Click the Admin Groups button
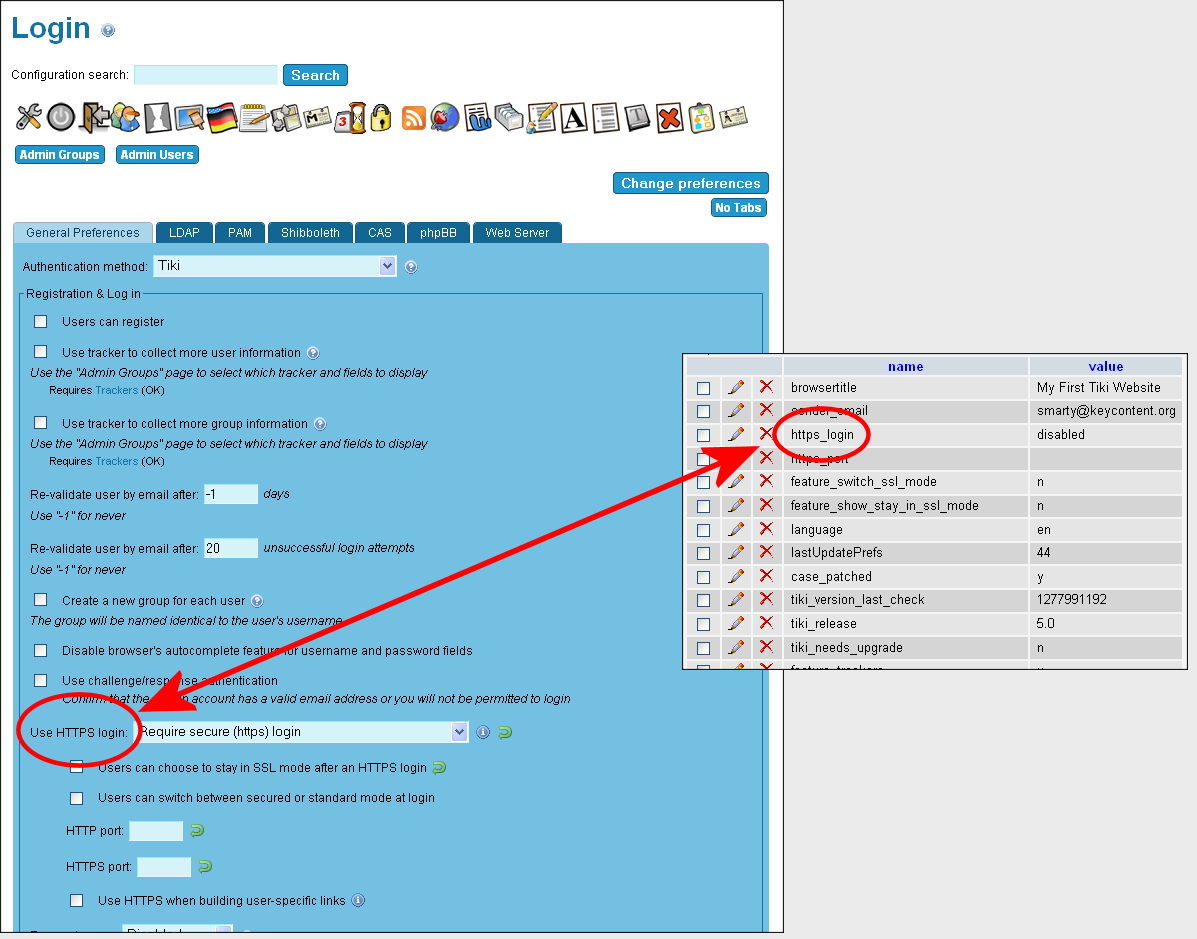This screenshot has height=939, width=1197. coord(60,155)
